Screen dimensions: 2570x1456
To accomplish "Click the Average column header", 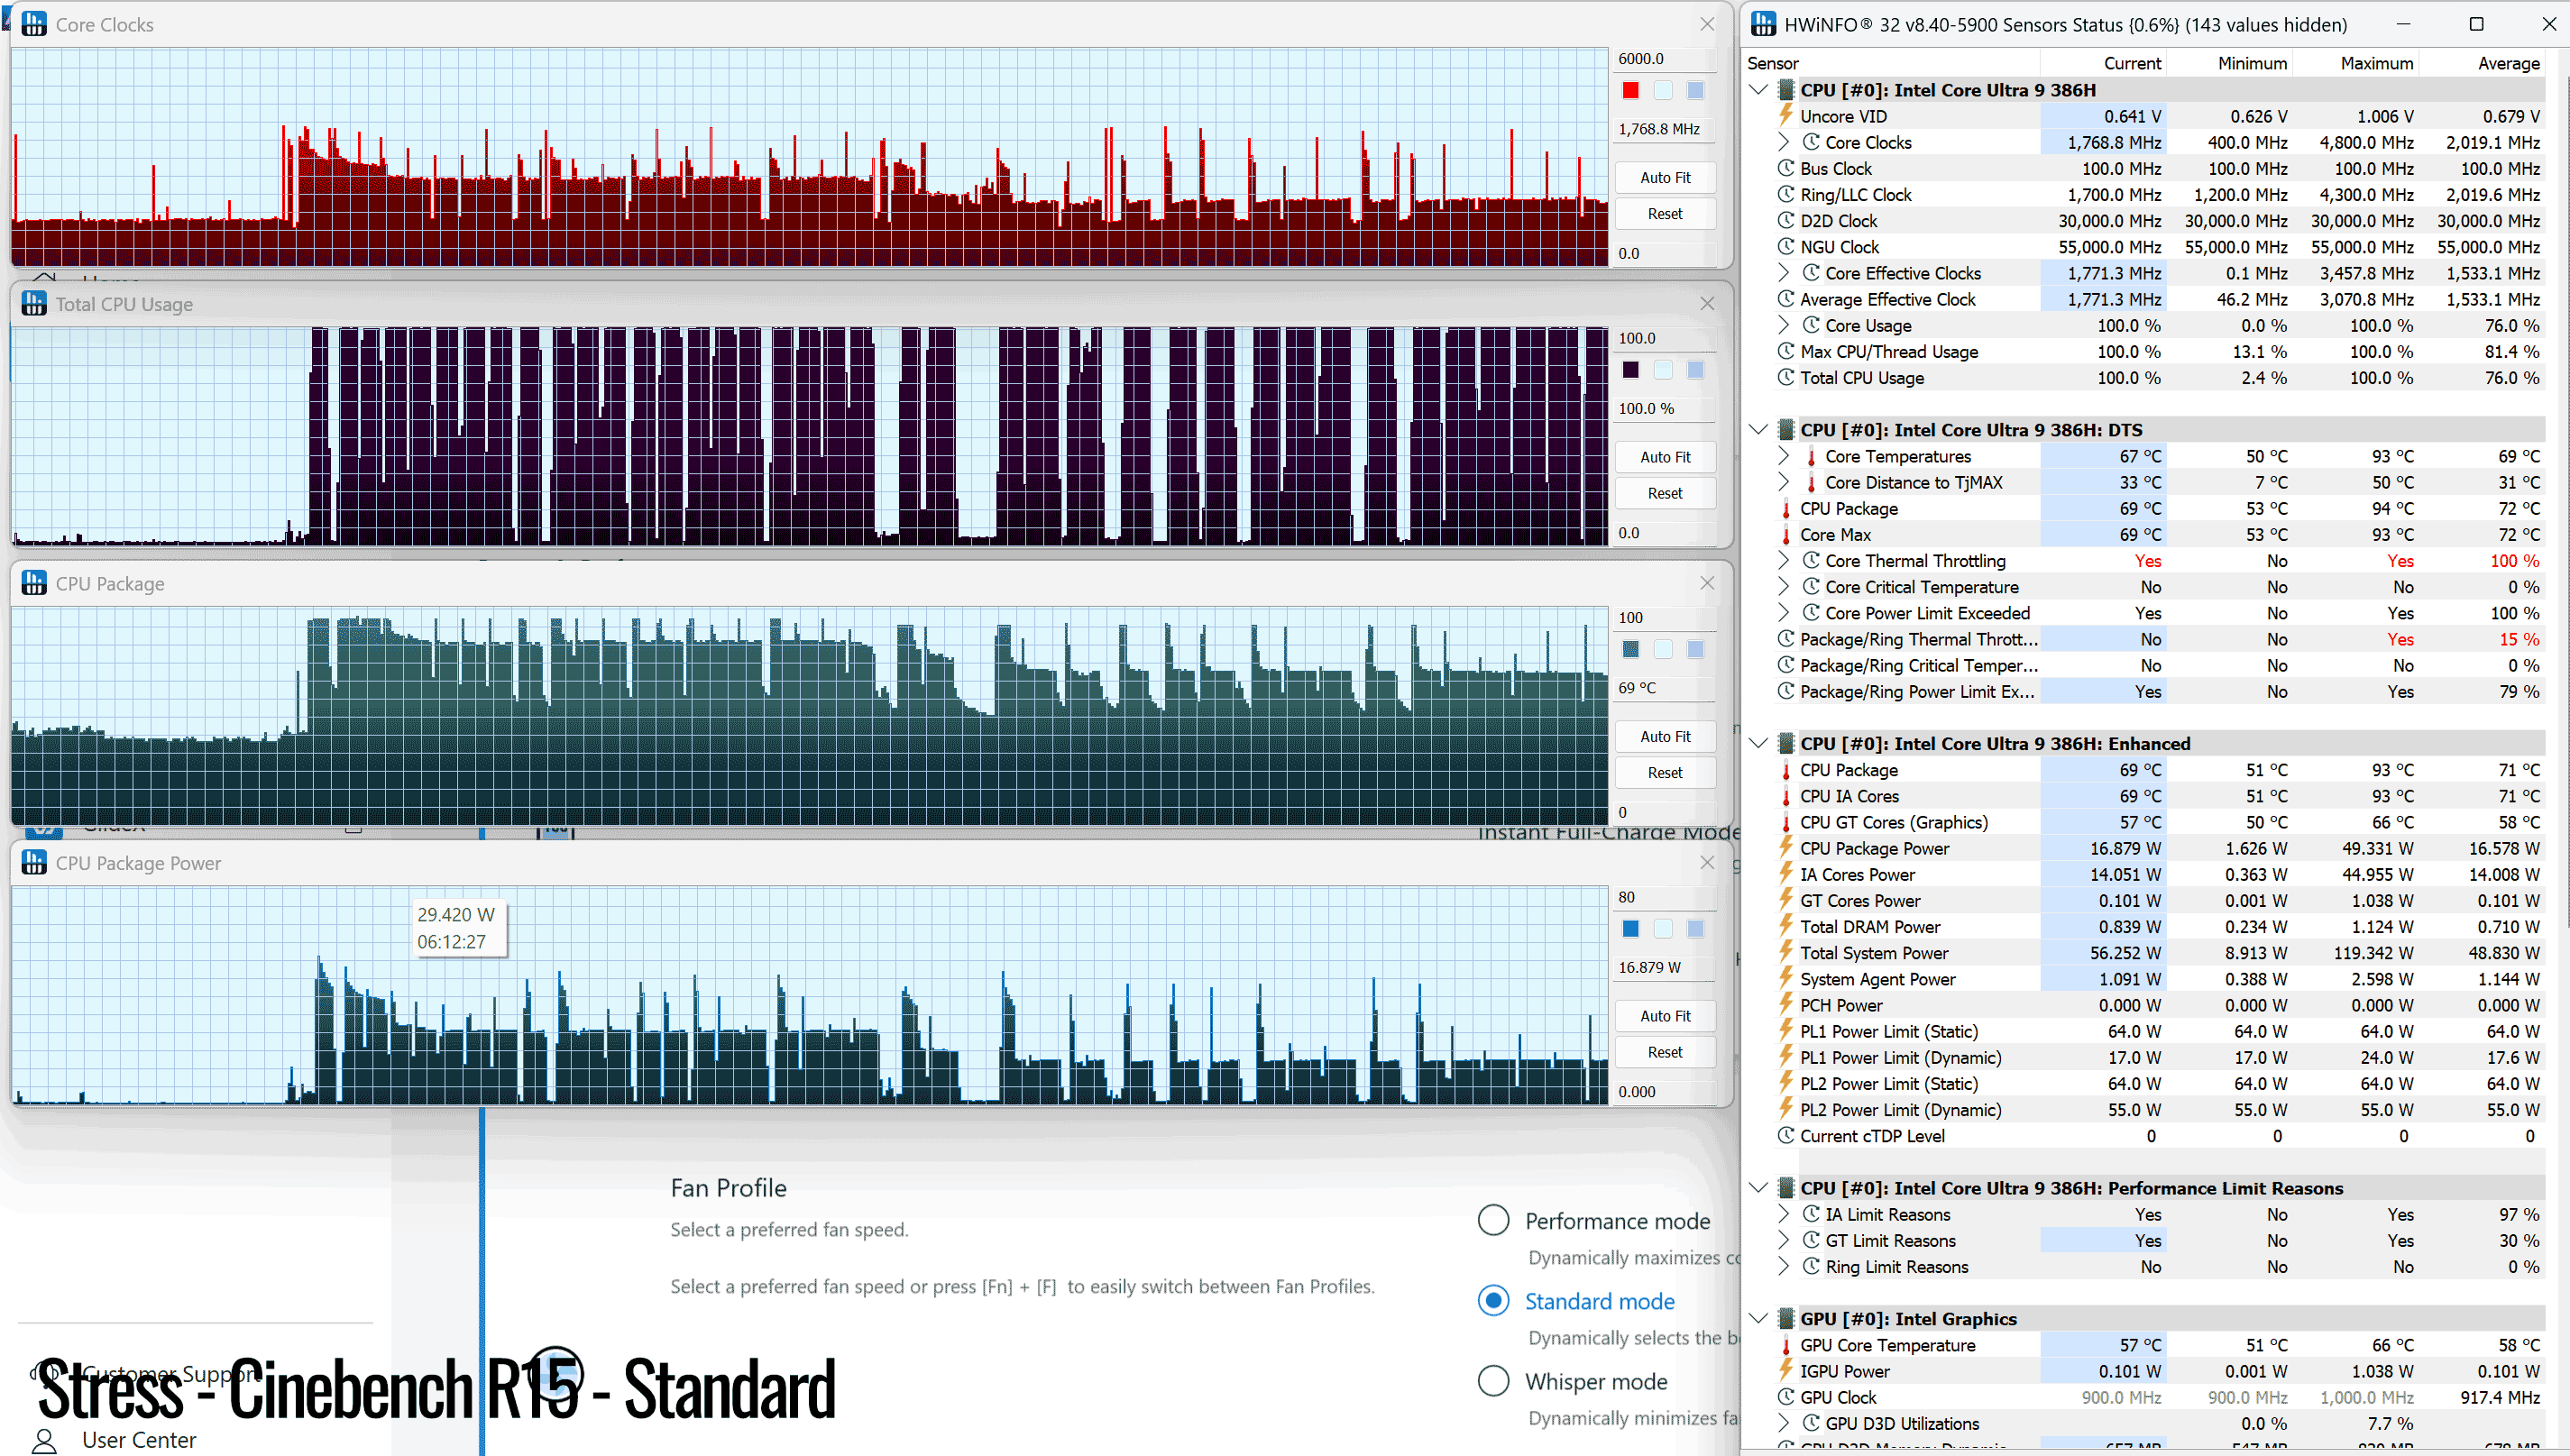I will pos(2508,63).
